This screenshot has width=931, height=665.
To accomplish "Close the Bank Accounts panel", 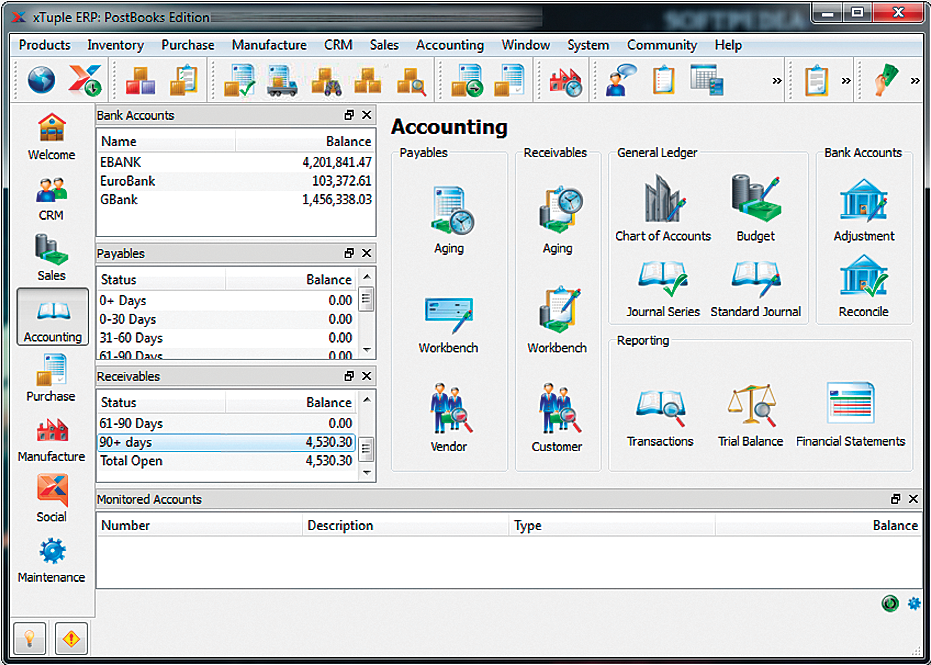I will pos(366,115).
